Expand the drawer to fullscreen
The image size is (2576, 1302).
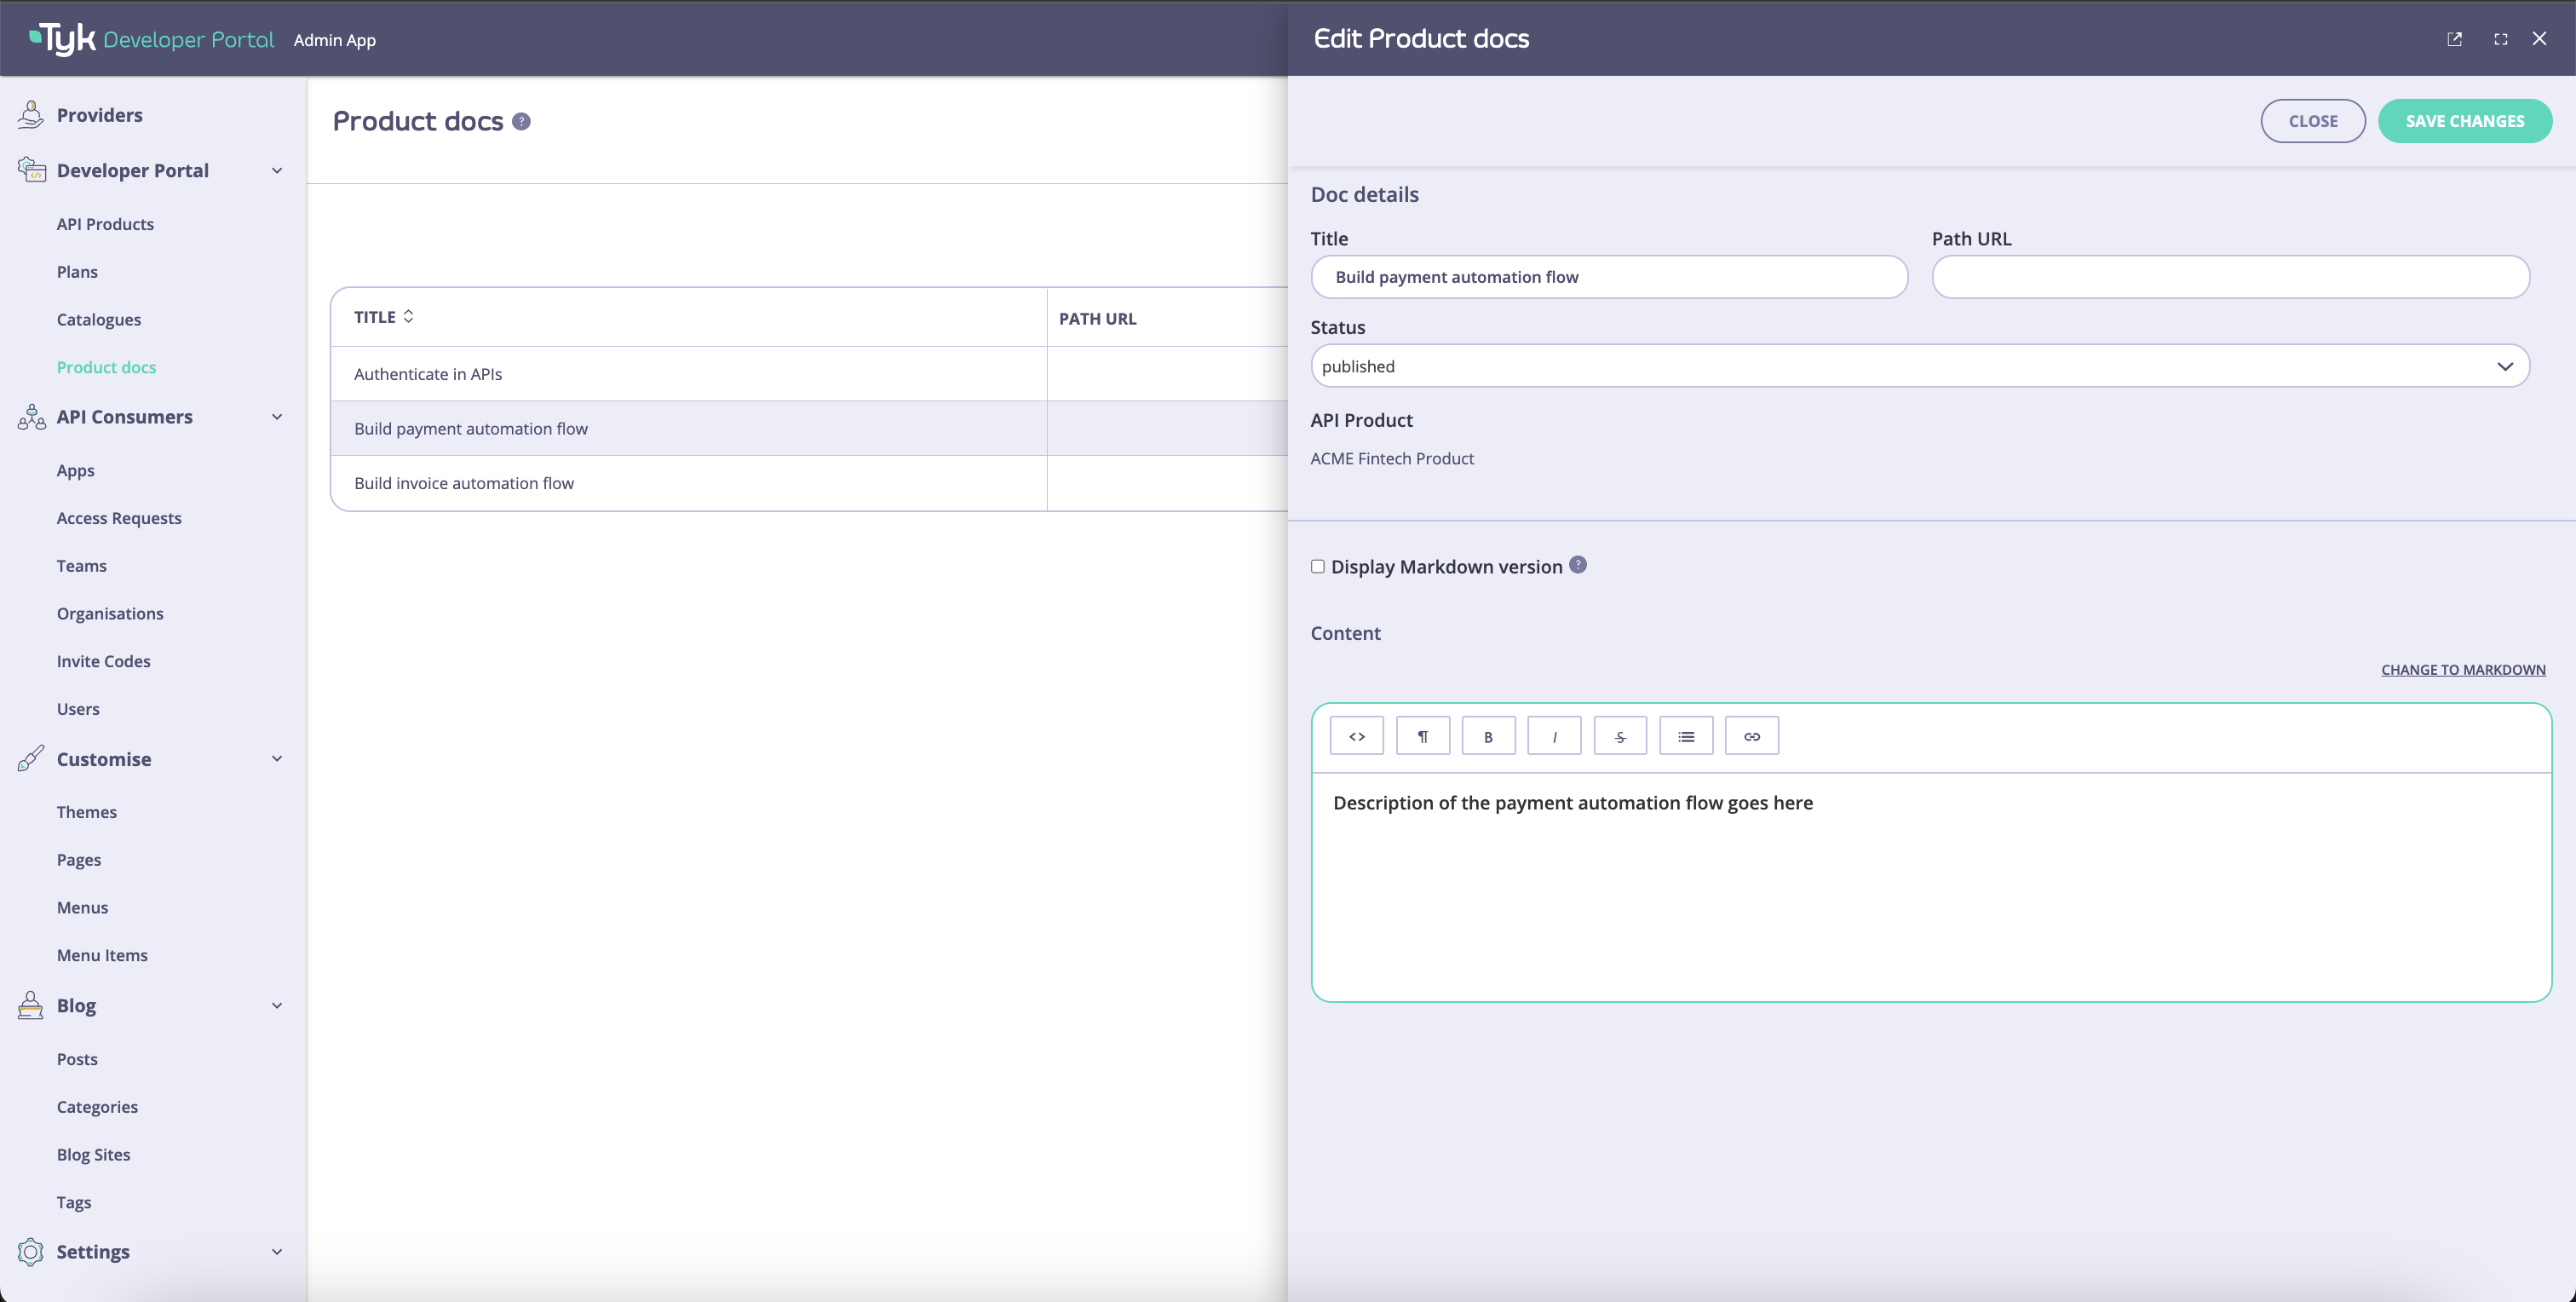point(2500,39)
